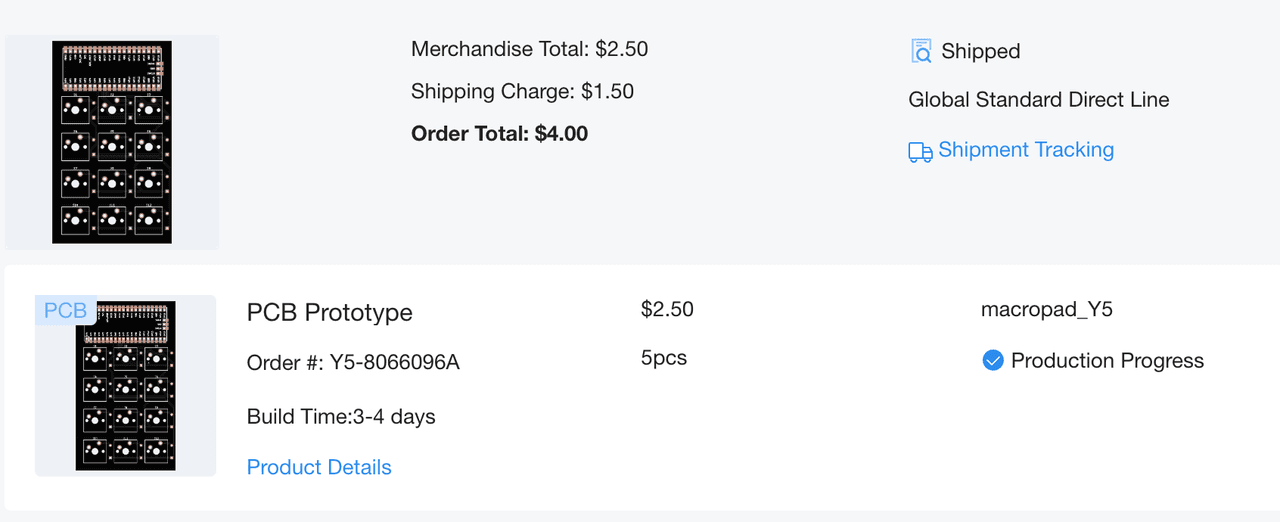Click the Build Time 3-4 days text

(x=341, y=416)
